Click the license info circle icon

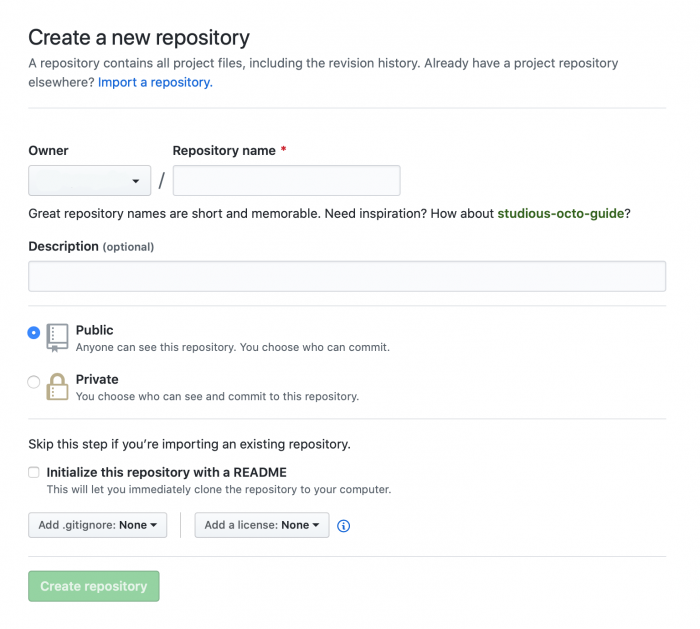[343, 526]
